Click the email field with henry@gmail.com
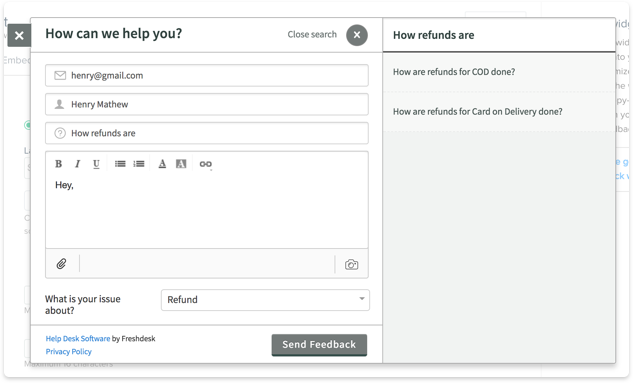 (x=207, y=75)
